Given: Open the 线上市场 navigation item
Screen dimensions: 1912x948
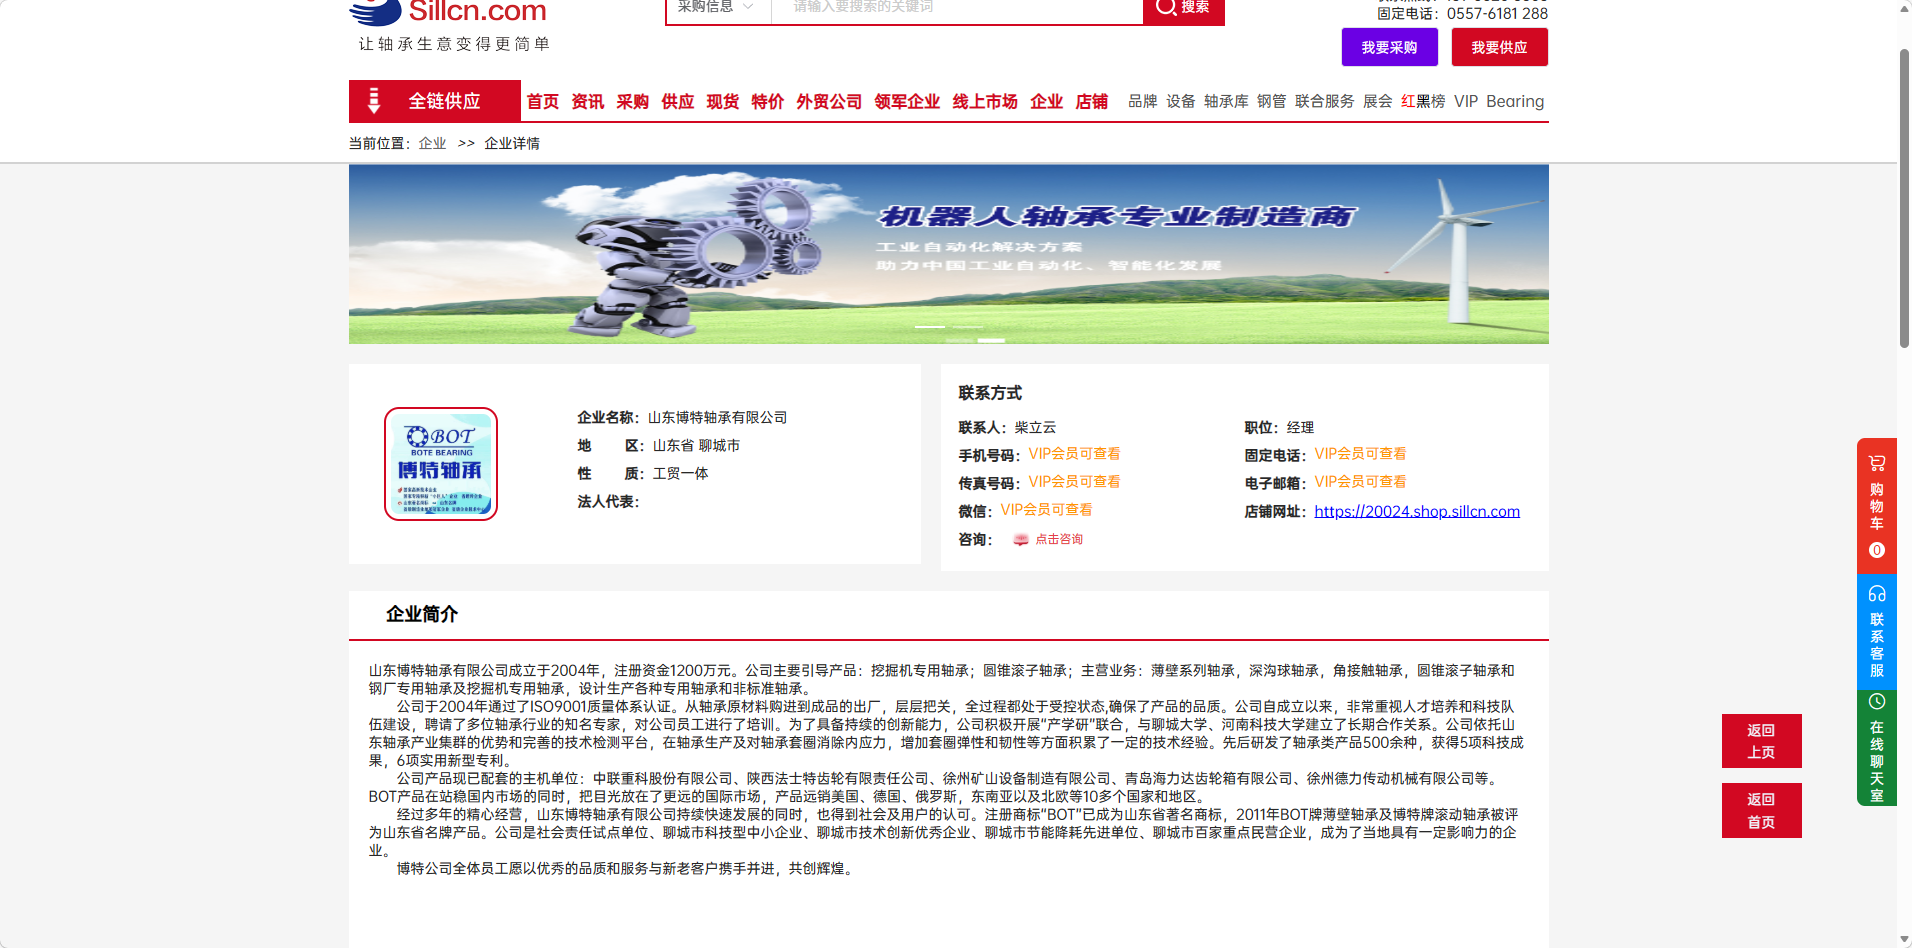Looking at the screenshot, I should point(984,102).
